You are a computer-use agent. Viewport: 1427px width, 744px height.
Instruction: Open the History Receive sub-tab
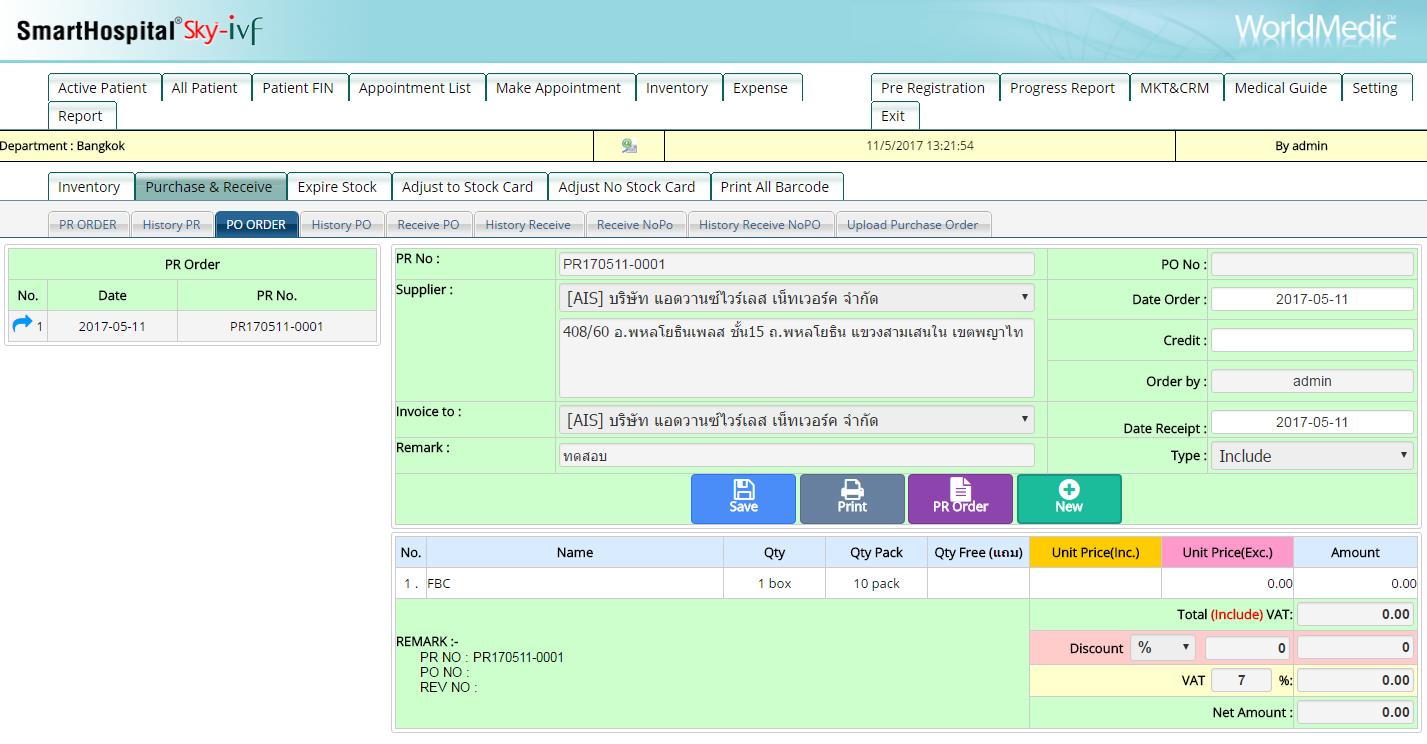point(528,225)
